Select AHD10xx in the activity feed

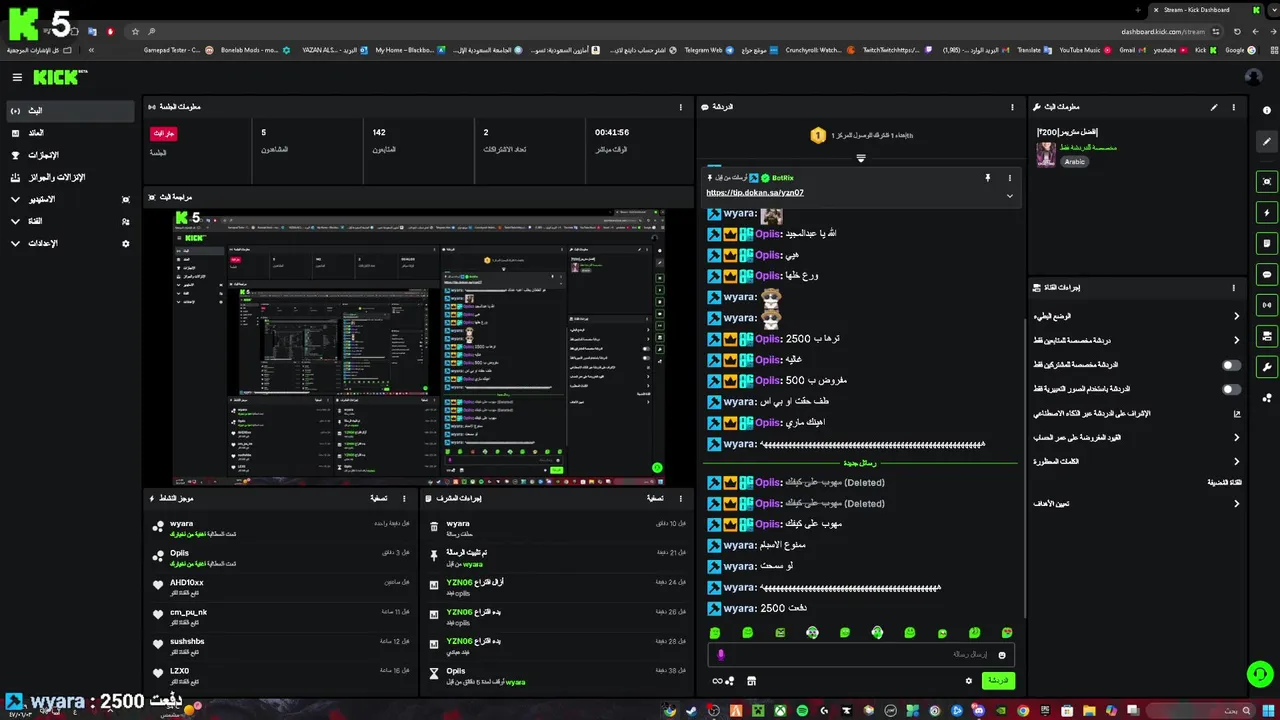pos(187,583)
